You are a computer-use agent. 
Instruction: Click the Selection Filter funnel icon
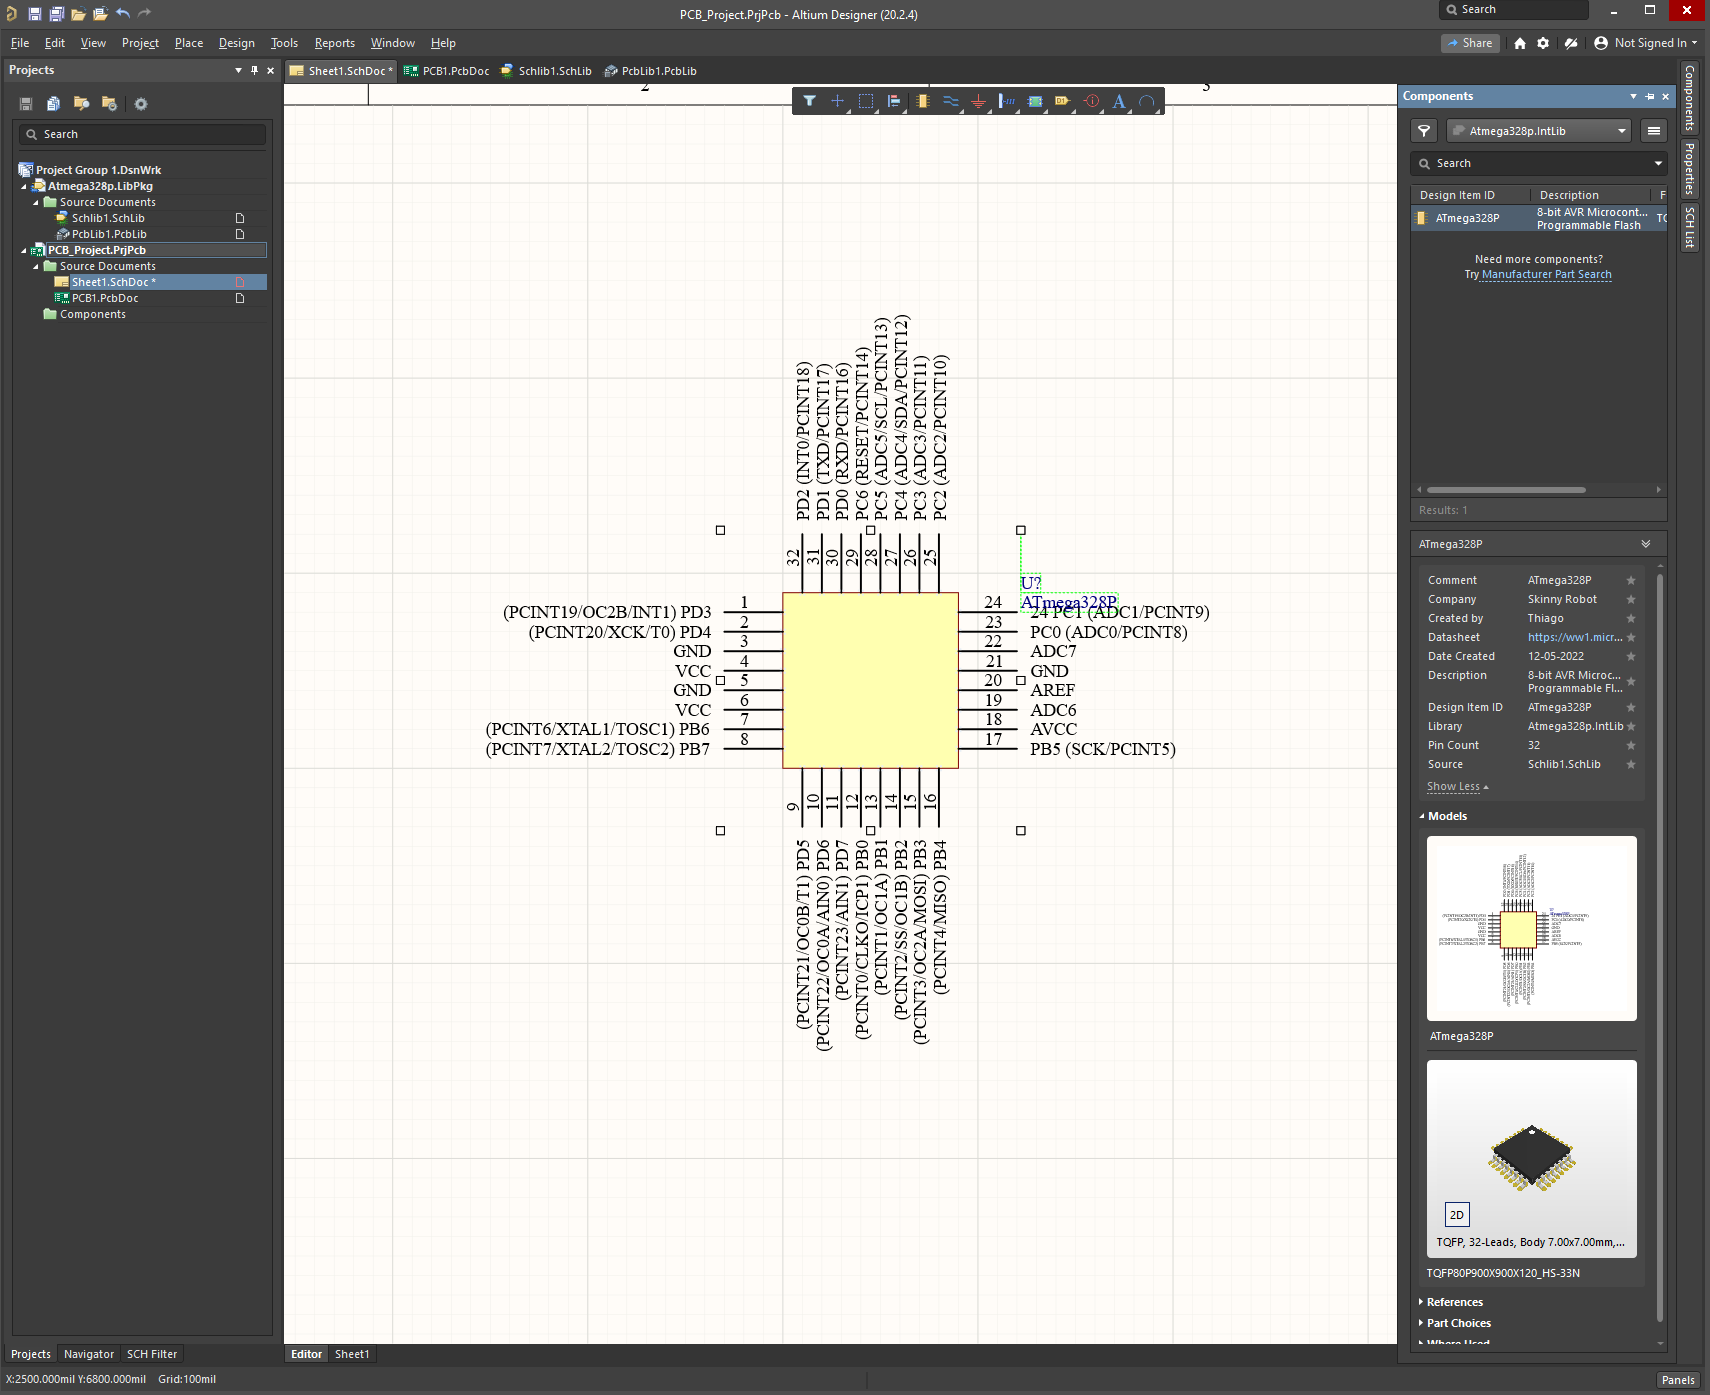[x=809, y=101]
